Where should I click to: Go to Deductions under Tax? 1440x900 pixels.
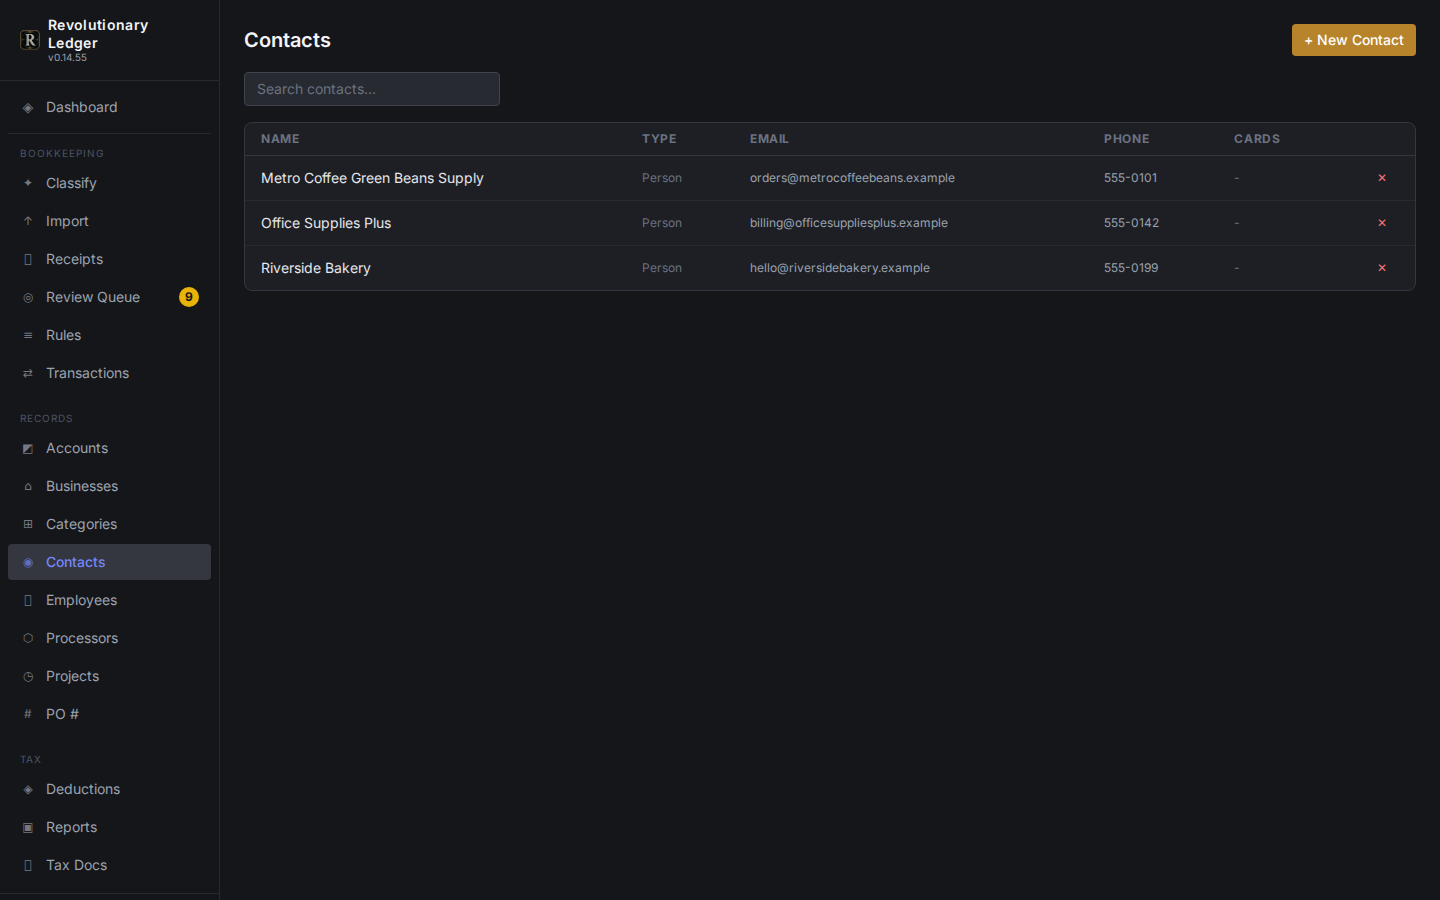109,790
